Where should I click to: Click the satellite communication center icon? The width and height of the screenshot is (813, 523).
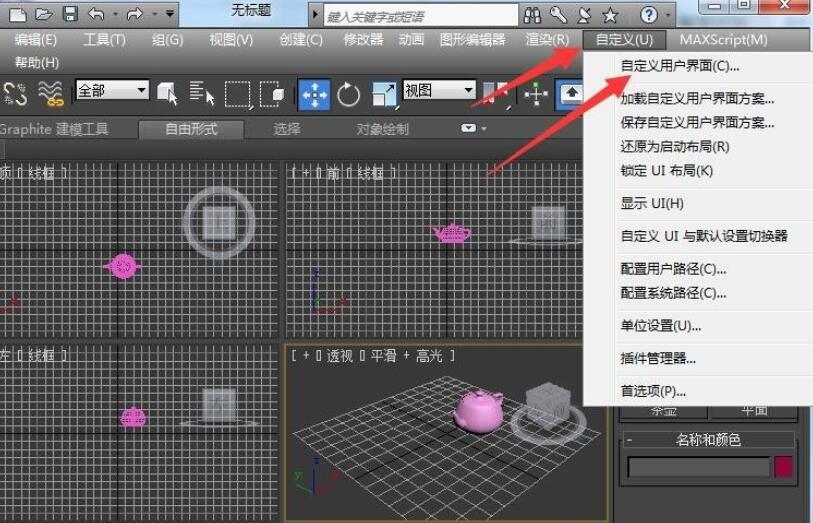(584, 16)
